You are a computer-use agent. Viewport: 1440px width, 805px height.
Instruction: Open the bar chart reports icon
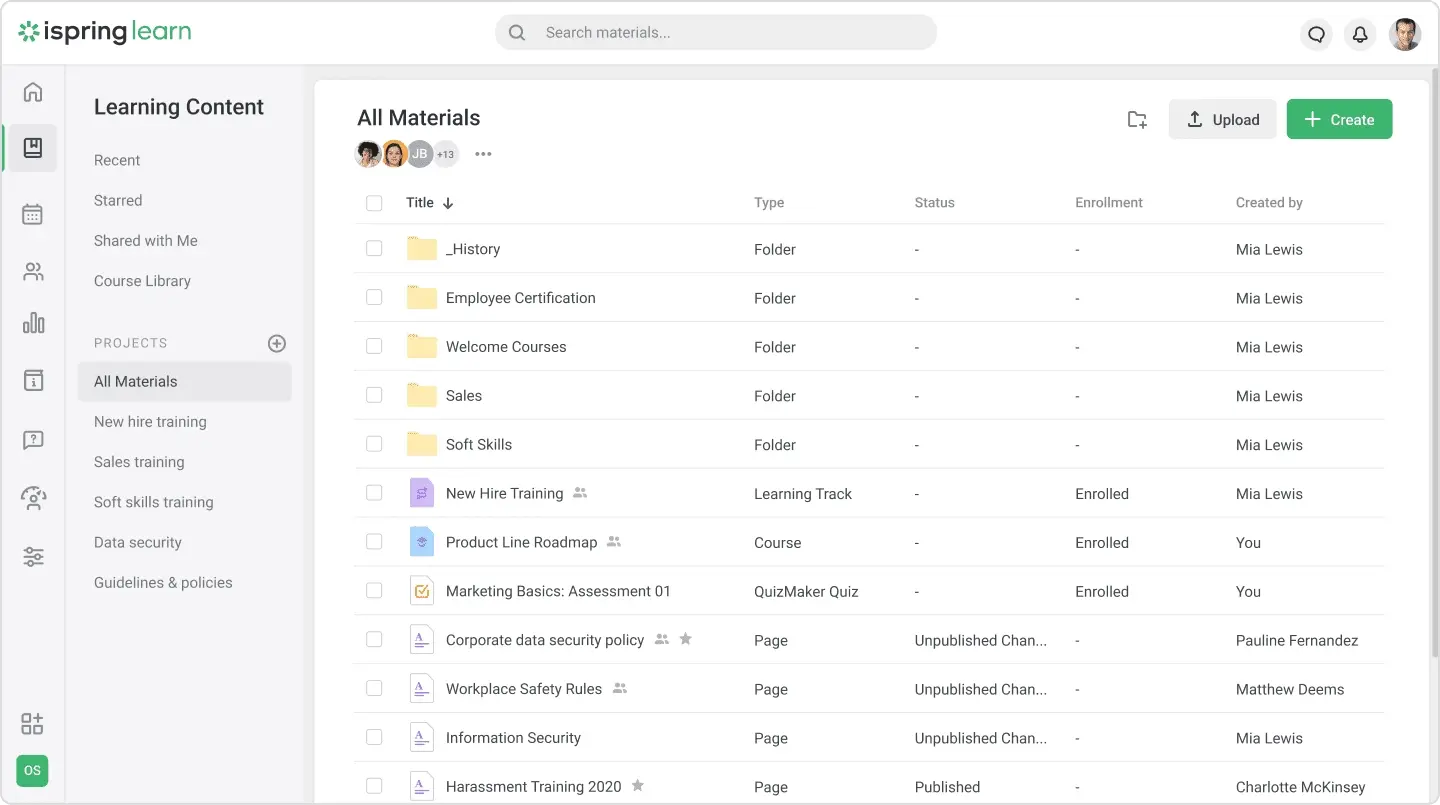coord(33,323)
